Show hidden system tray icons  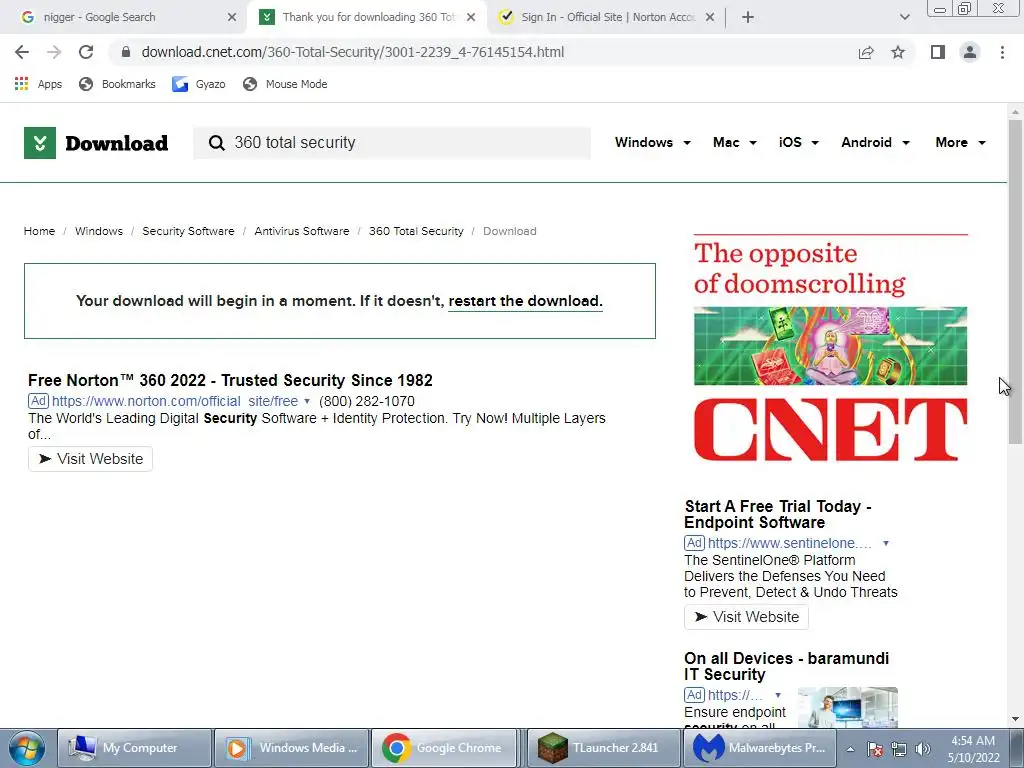tap(850, 749)
